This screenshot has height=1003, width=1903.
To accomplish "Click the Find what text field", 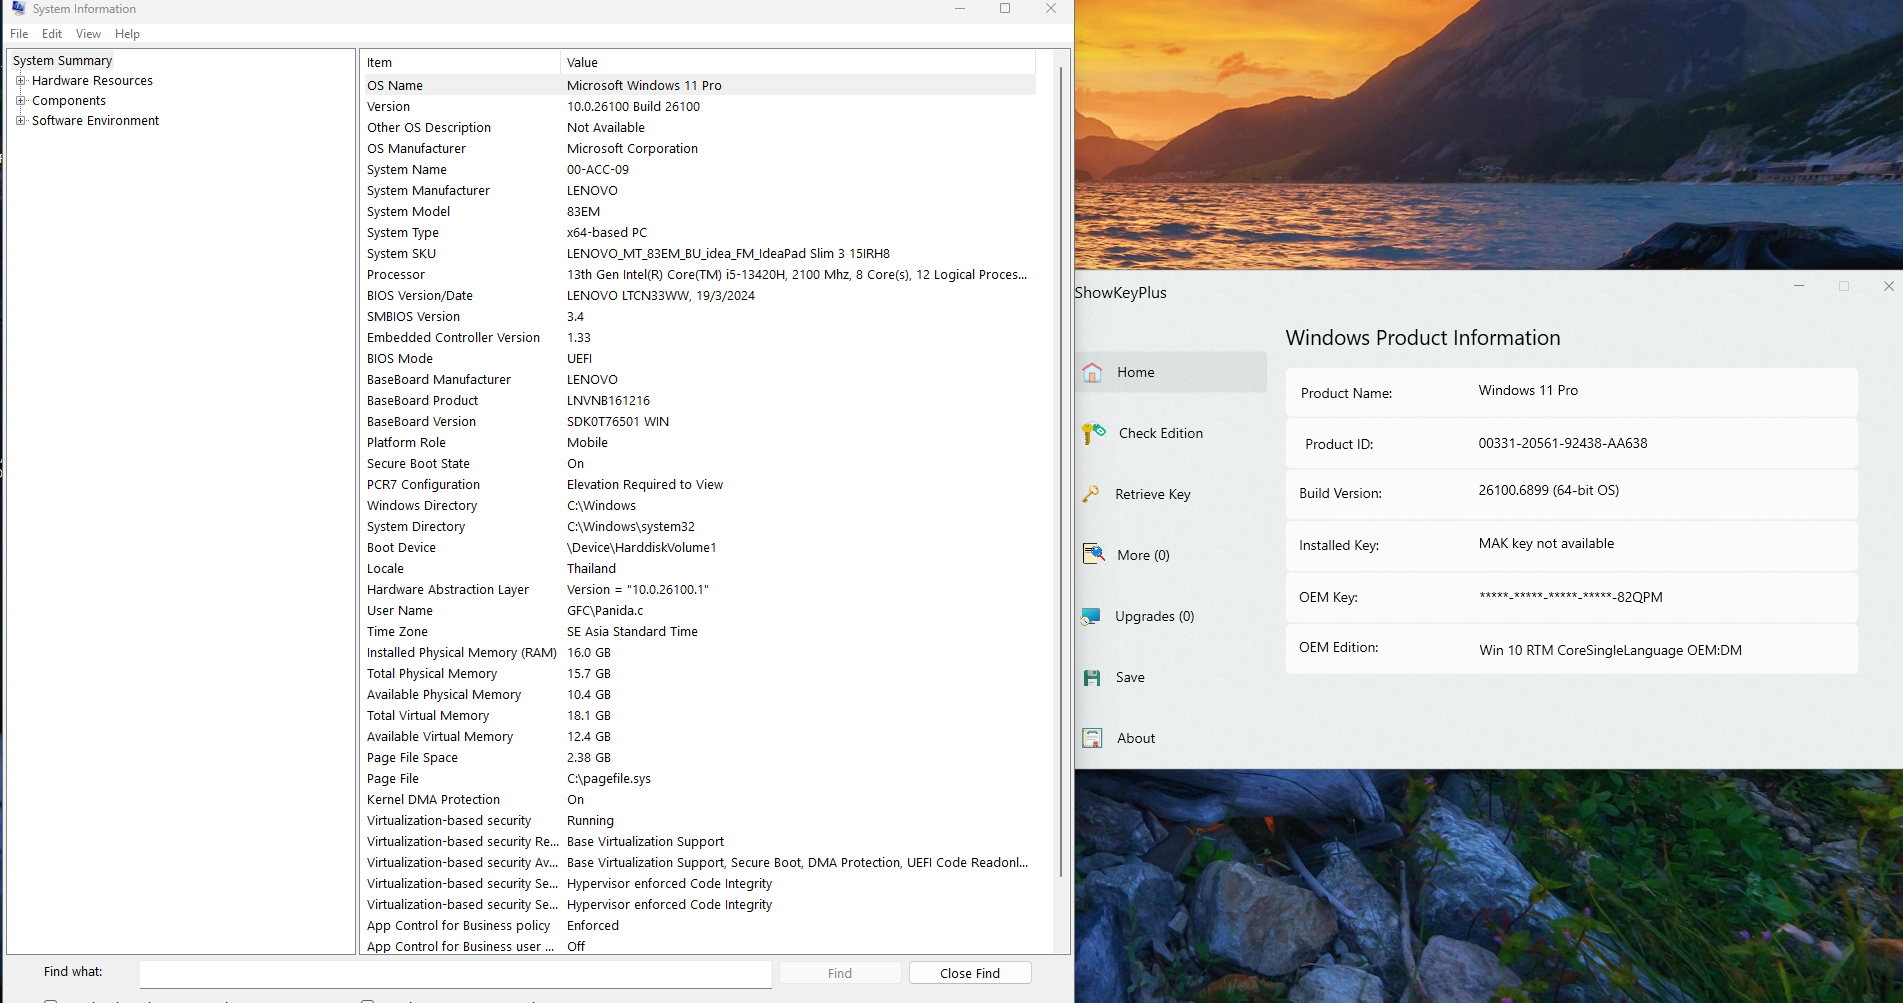I will [455, 973].
